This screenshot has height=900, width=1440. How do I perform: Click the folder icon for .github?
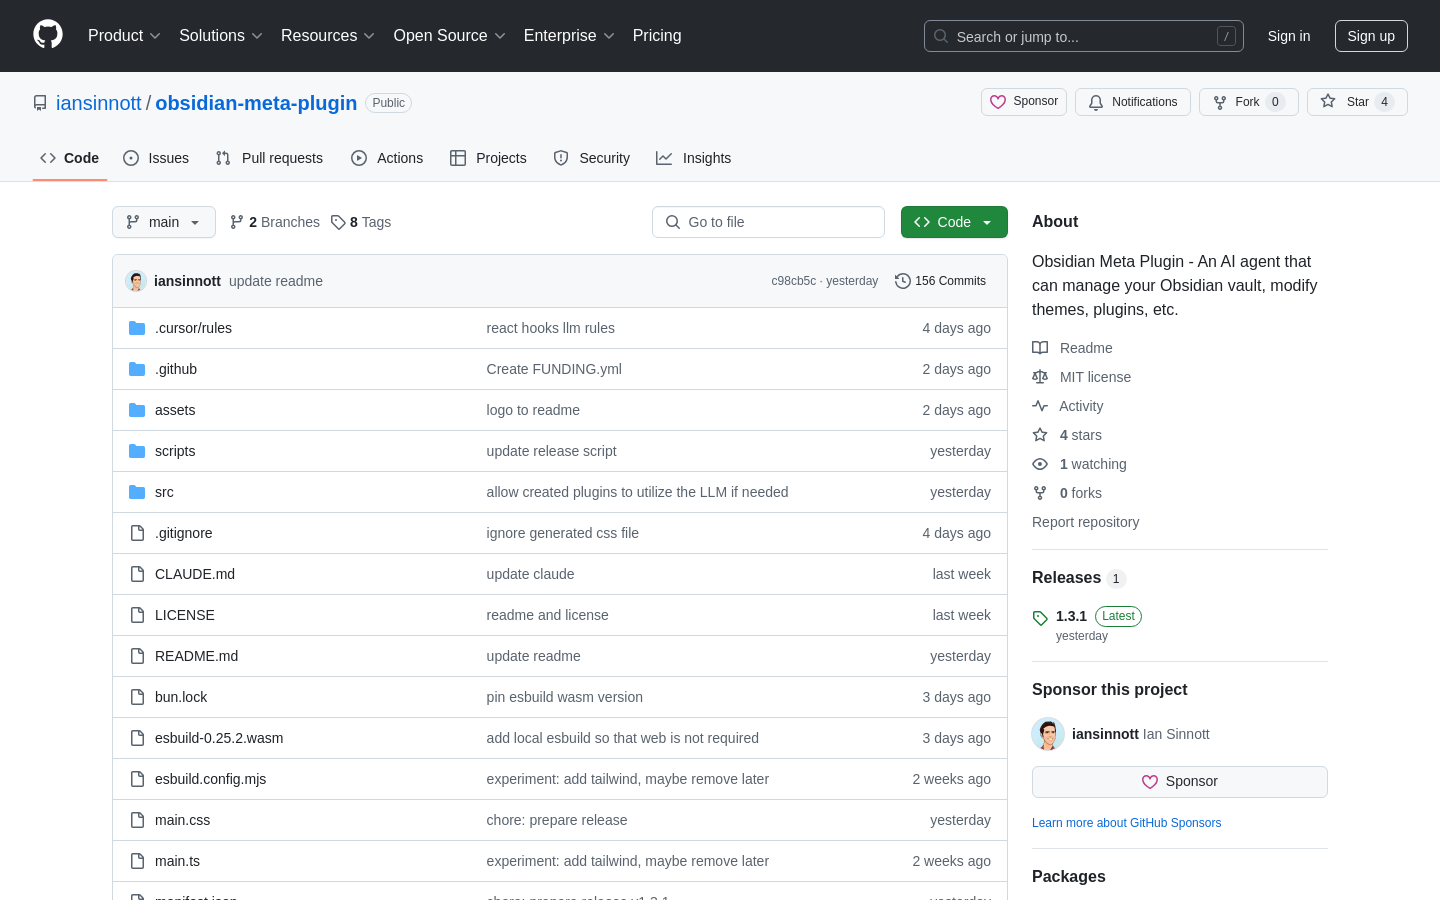point(137,369)
